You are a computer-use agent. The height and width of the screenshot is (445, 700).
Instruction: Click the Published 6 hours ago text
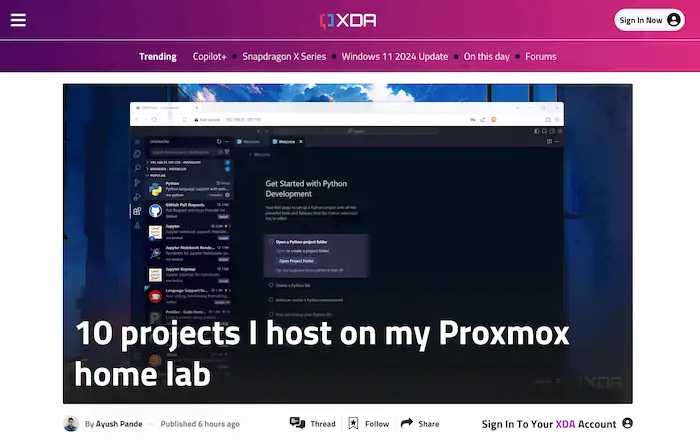point(200,424)
